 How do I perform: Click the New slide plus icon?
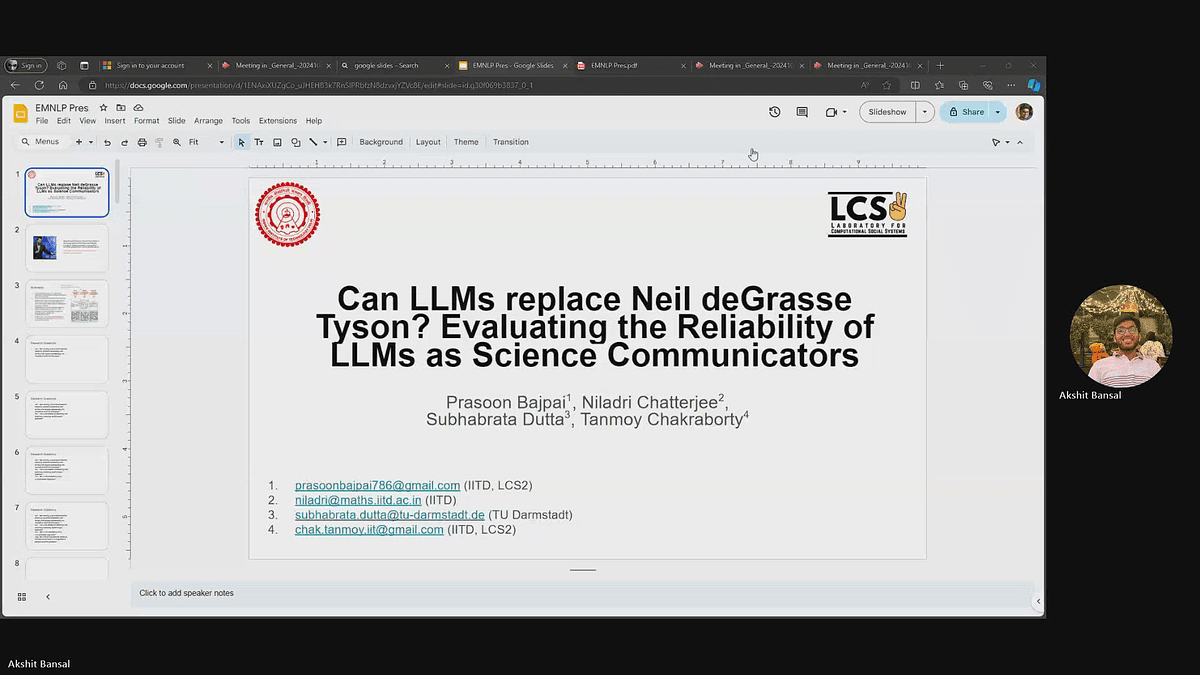click(x=79, y=142)
